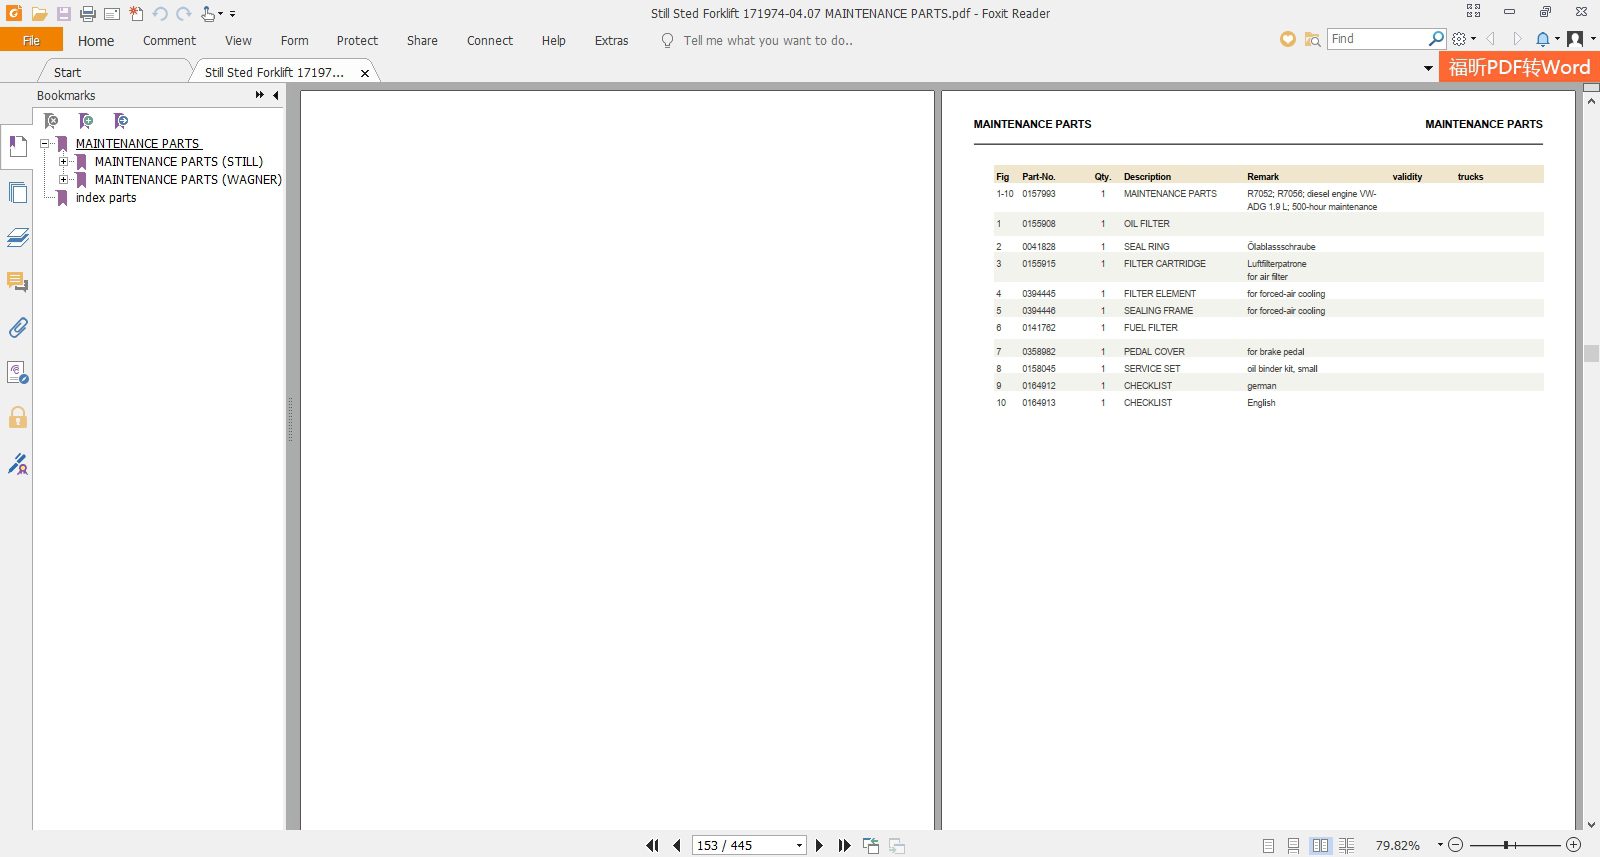Screen dimensions: 1600x857
Task: Expand the bookmarks panel with double arrow
Action: (260, 95)
